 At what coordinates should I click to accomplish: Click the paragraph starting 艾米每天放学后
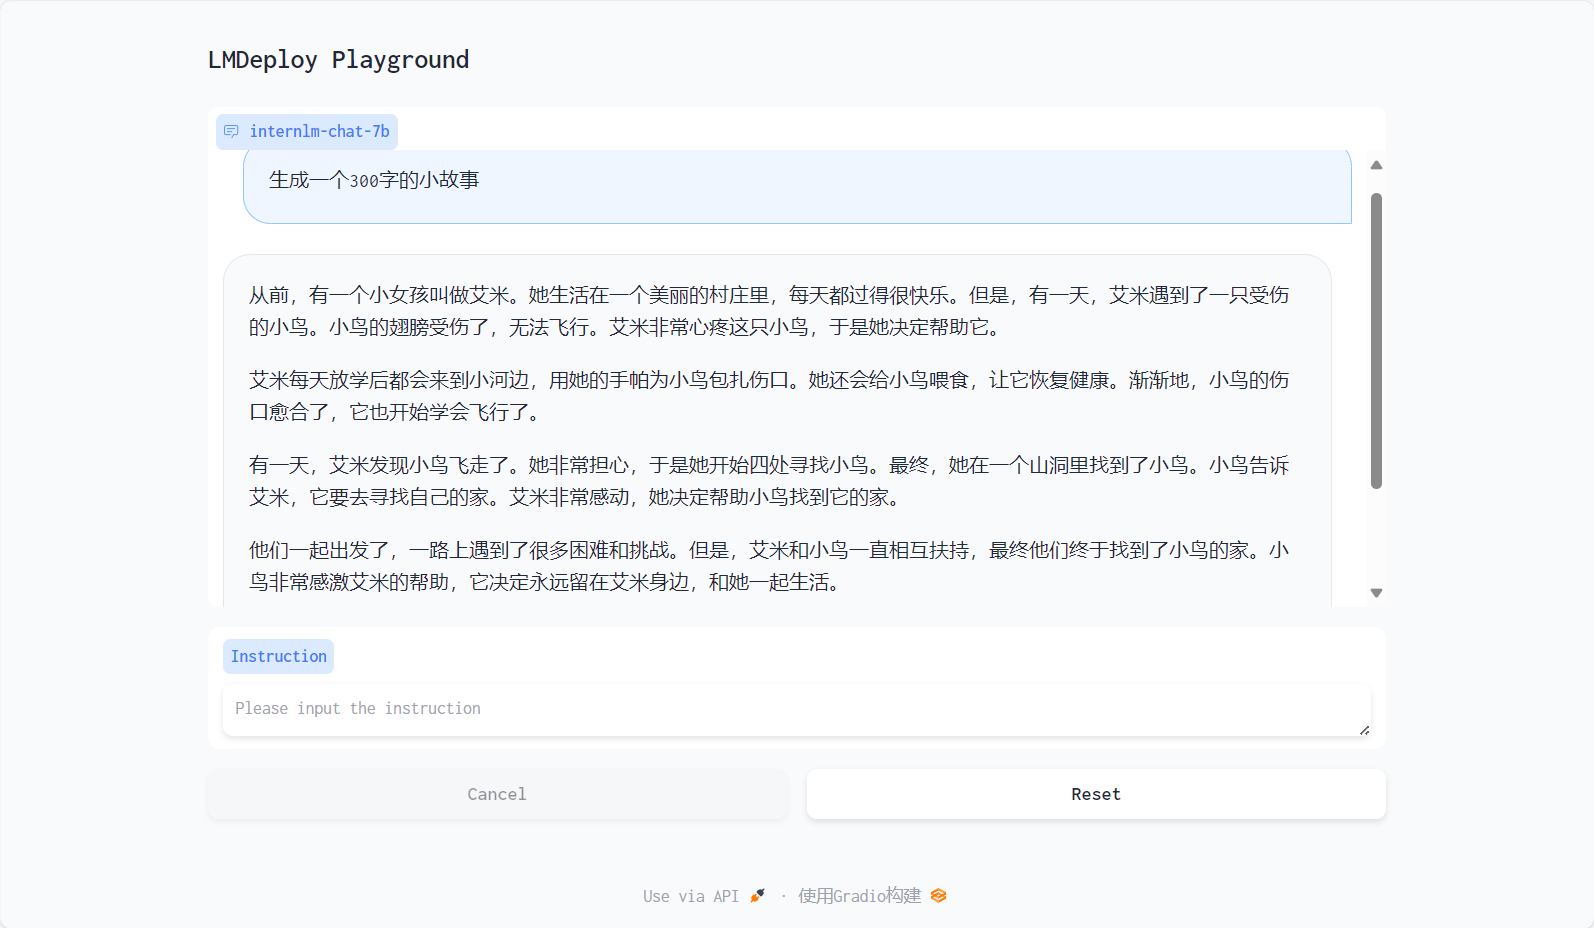[768, 396]
